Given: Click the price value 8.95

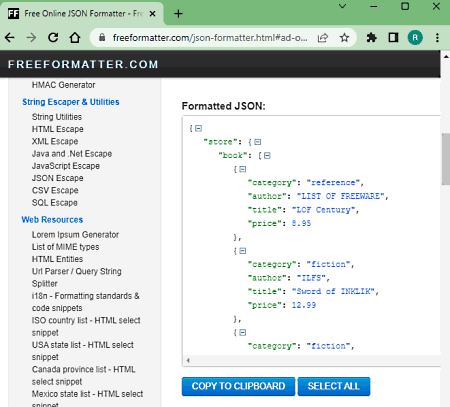Looking at the screenshot, I should click(x=301, y=224).
